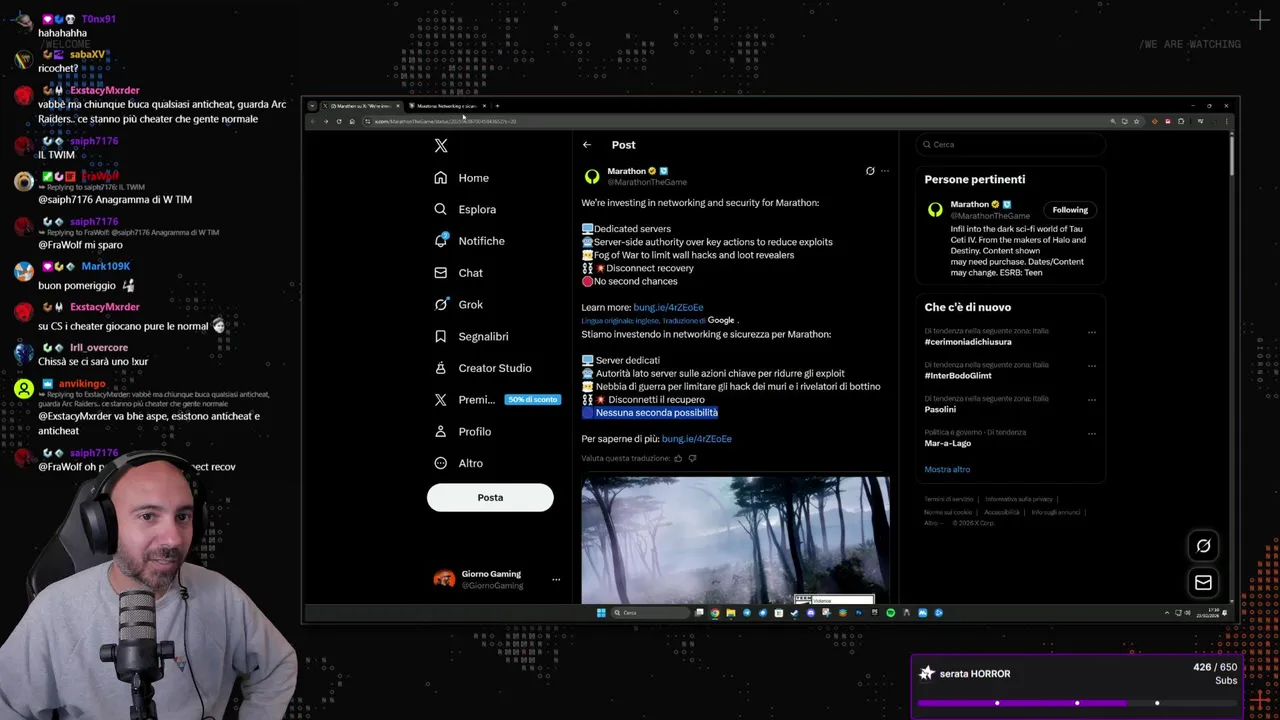Click the Notifiche bell icon
The width and height of the screenshot is (1280, 720).
pyautogui.click(x=441, y=241)
